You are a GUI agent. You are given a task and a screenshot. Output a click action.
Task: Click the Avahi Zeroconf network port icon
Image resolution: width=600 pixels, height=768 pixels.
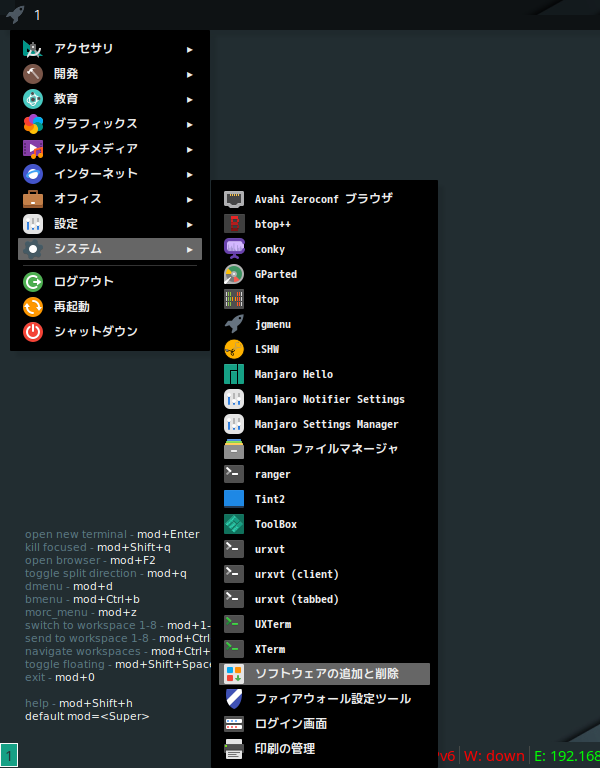[x=234, y=199]
